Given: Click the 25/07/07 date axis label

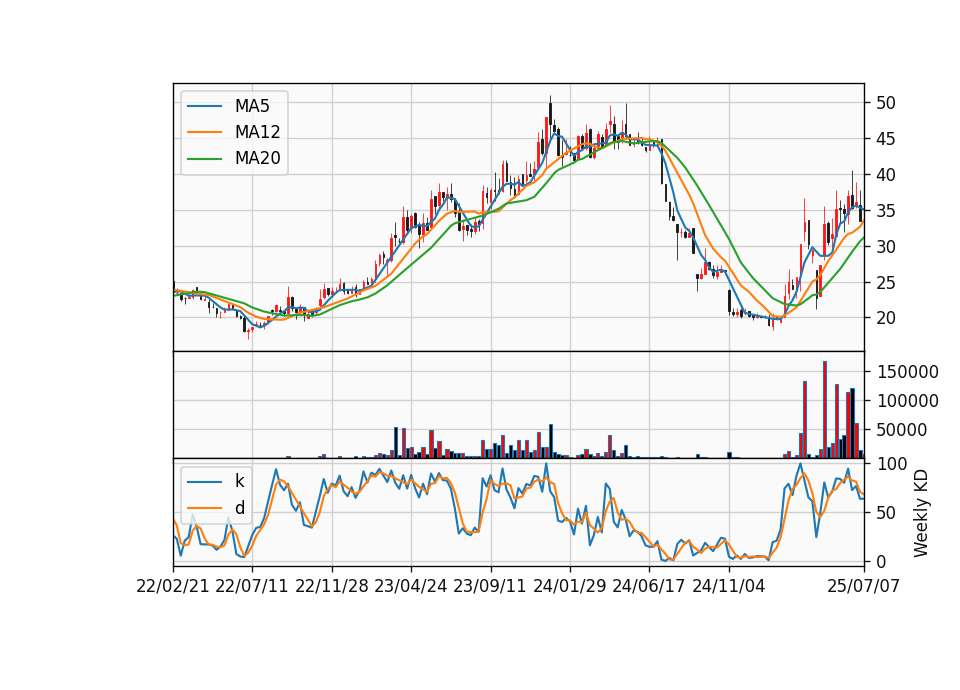Looking at the screenshot, I should [x=864, y=586].
